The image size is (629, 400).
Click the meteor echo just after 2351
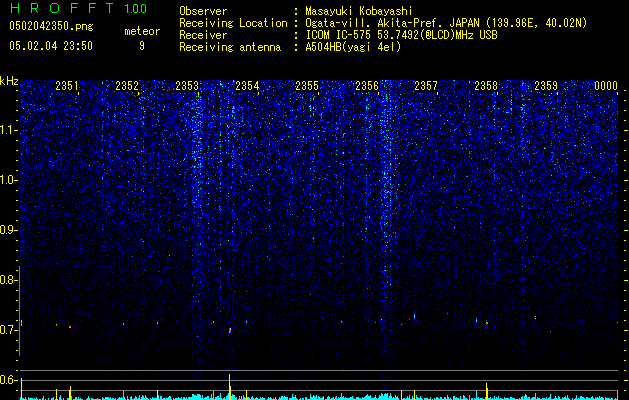[70, 327]
